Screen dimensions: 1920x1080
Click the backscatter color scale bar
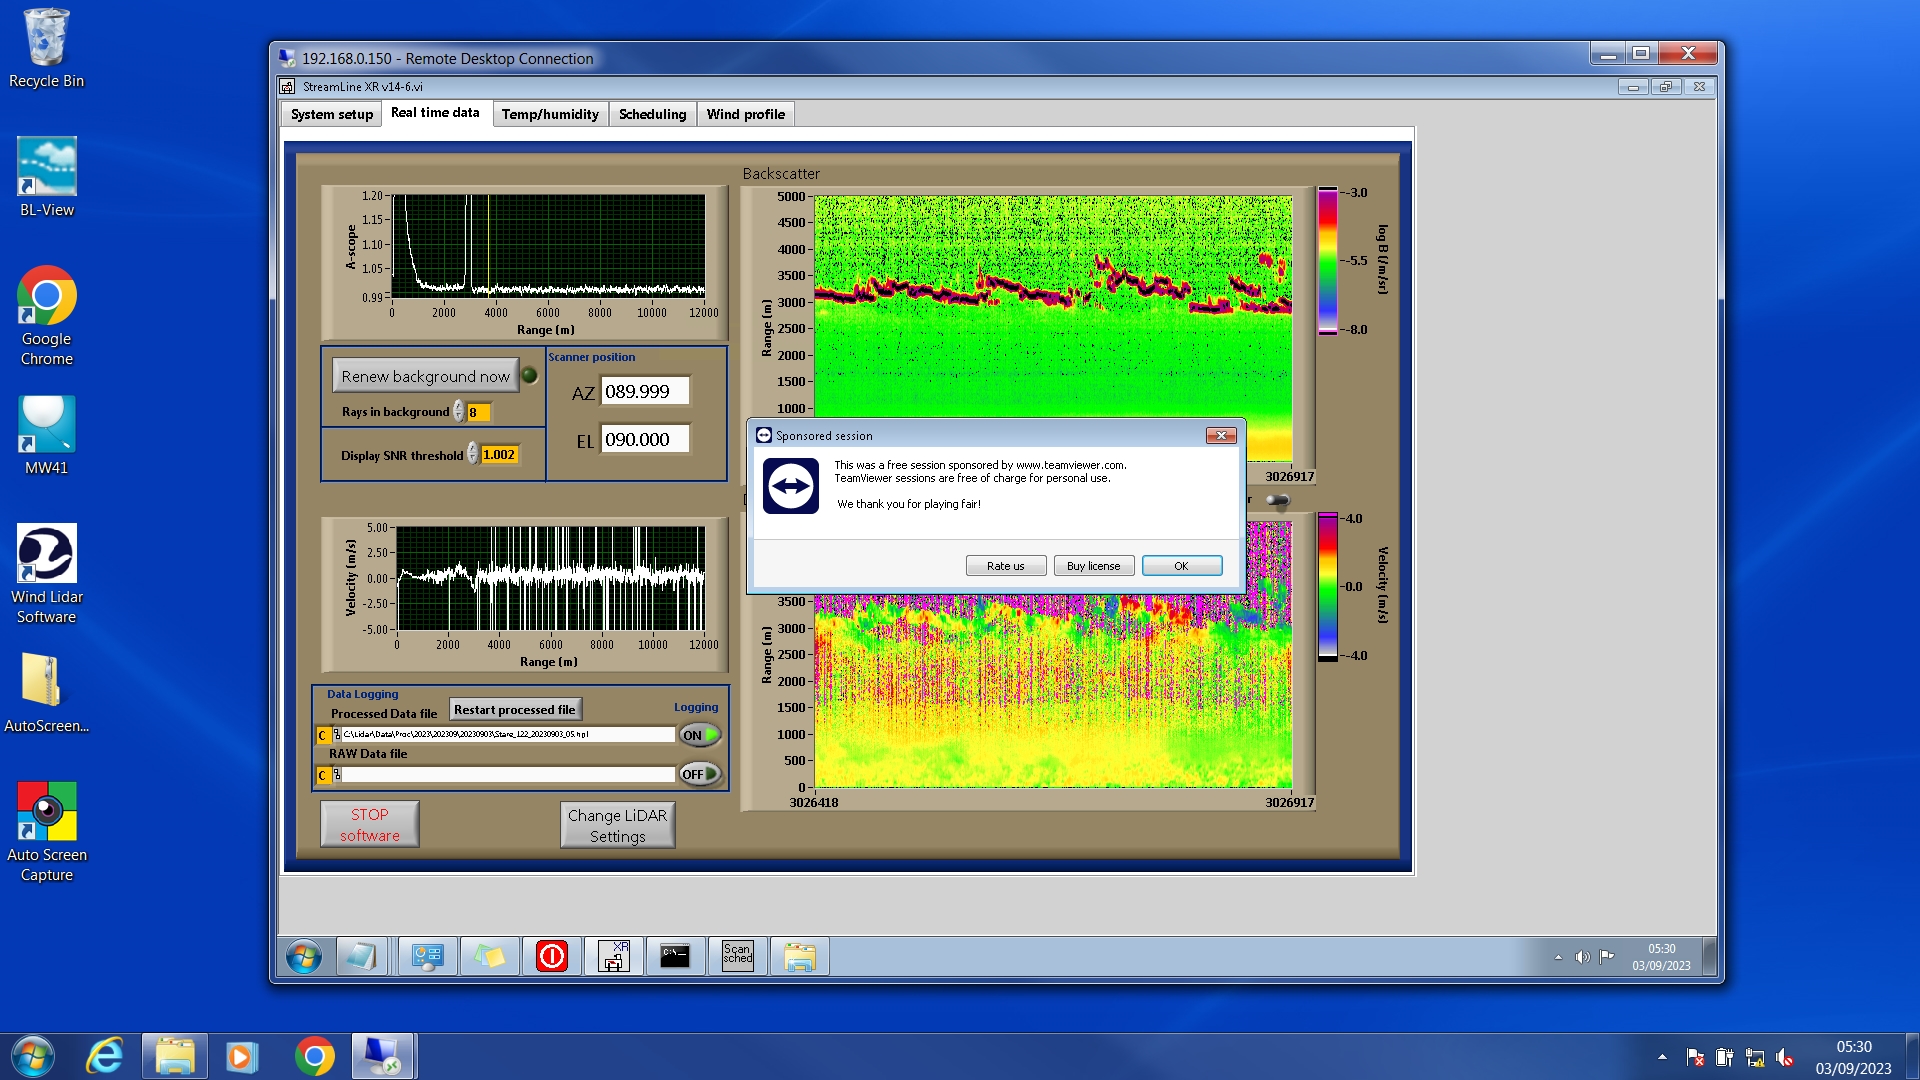click(x=1327, y=261)
